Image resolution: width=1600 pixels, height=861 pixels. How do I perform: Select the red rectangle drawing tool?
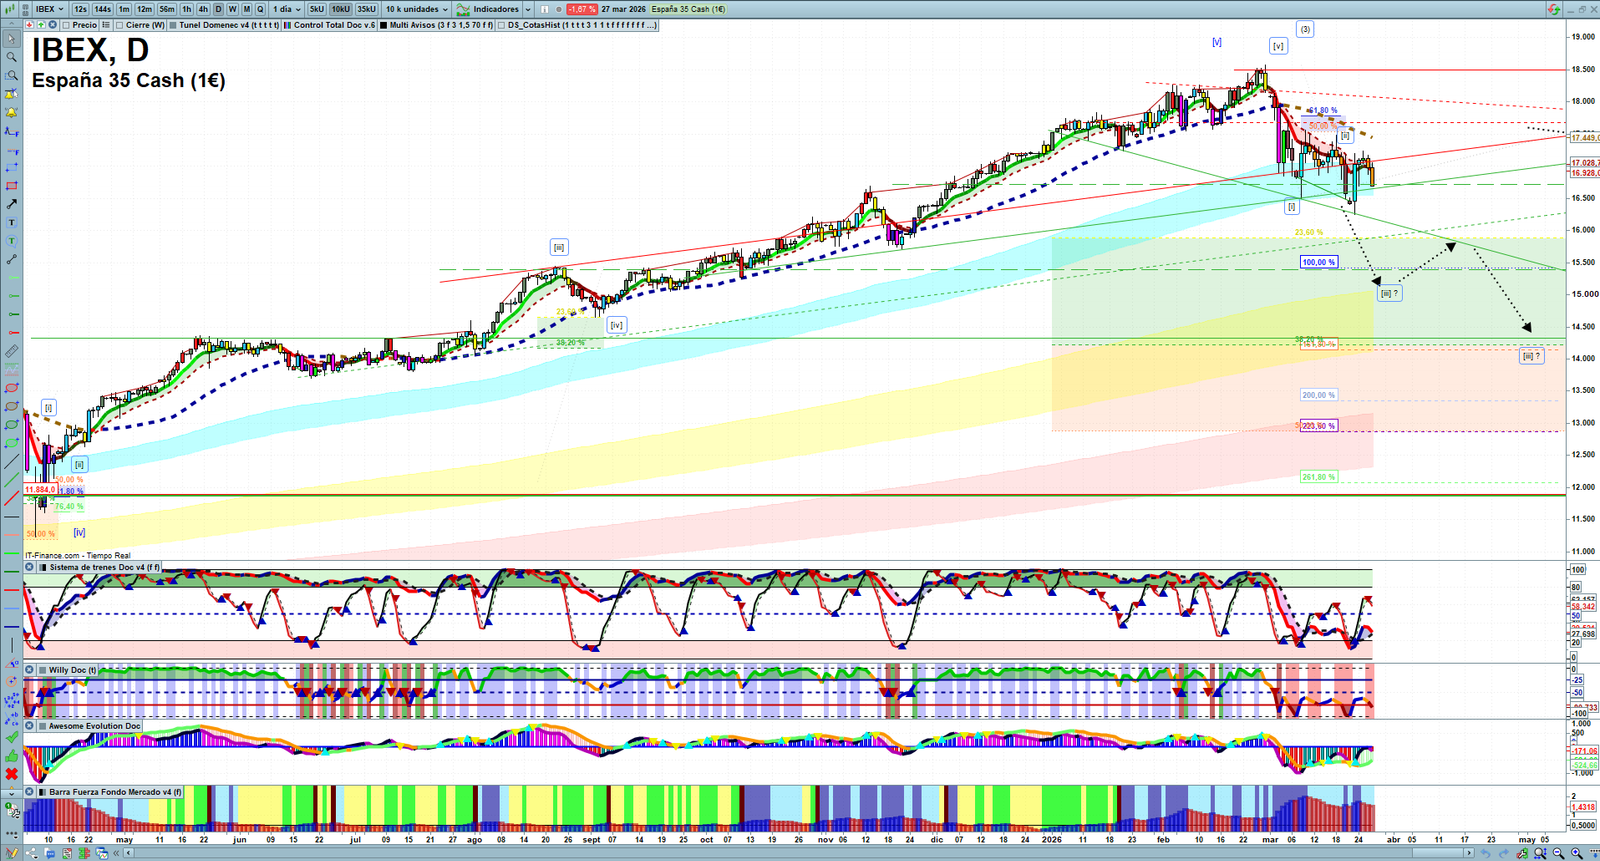click(x=11, y=186)
